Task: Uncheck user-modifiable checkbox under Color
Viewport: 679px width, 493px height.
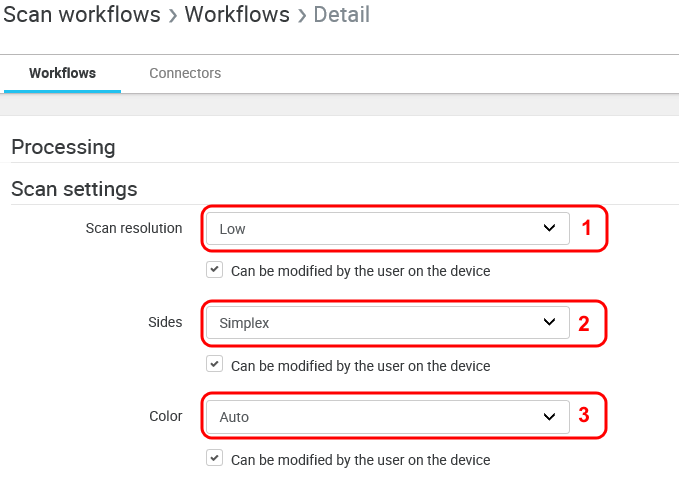Action: pyautogui.click(x=214, y=459)
